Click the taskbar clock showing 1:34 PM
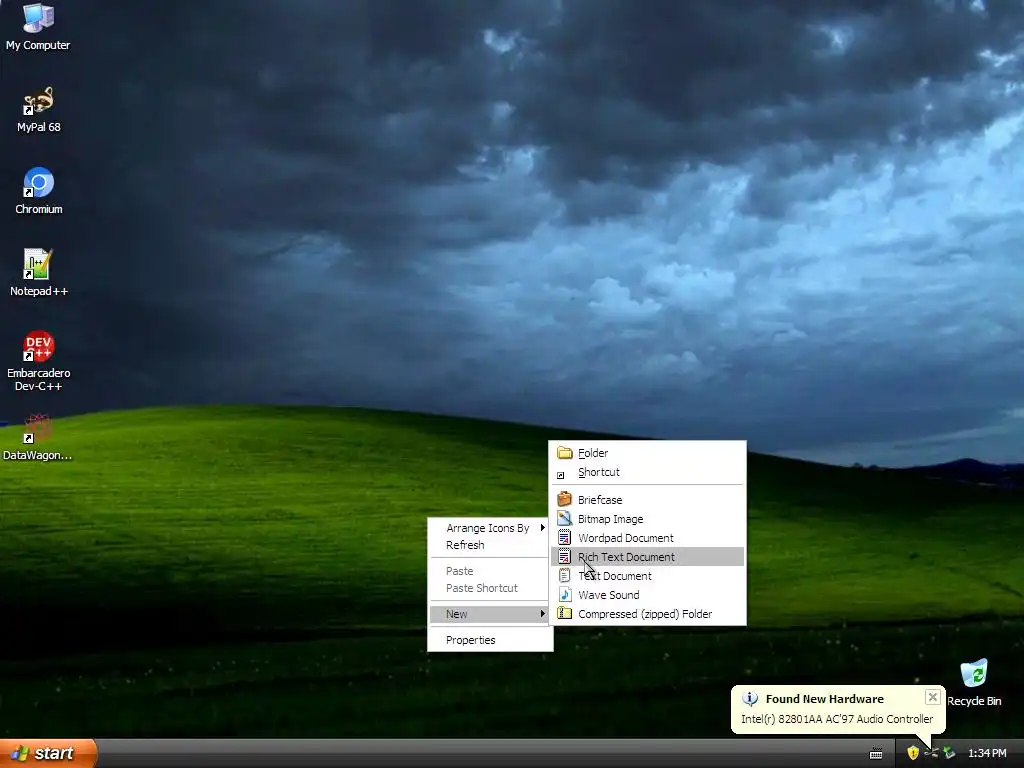This screenshot has width=1024, height=768. tap(987, 753)
